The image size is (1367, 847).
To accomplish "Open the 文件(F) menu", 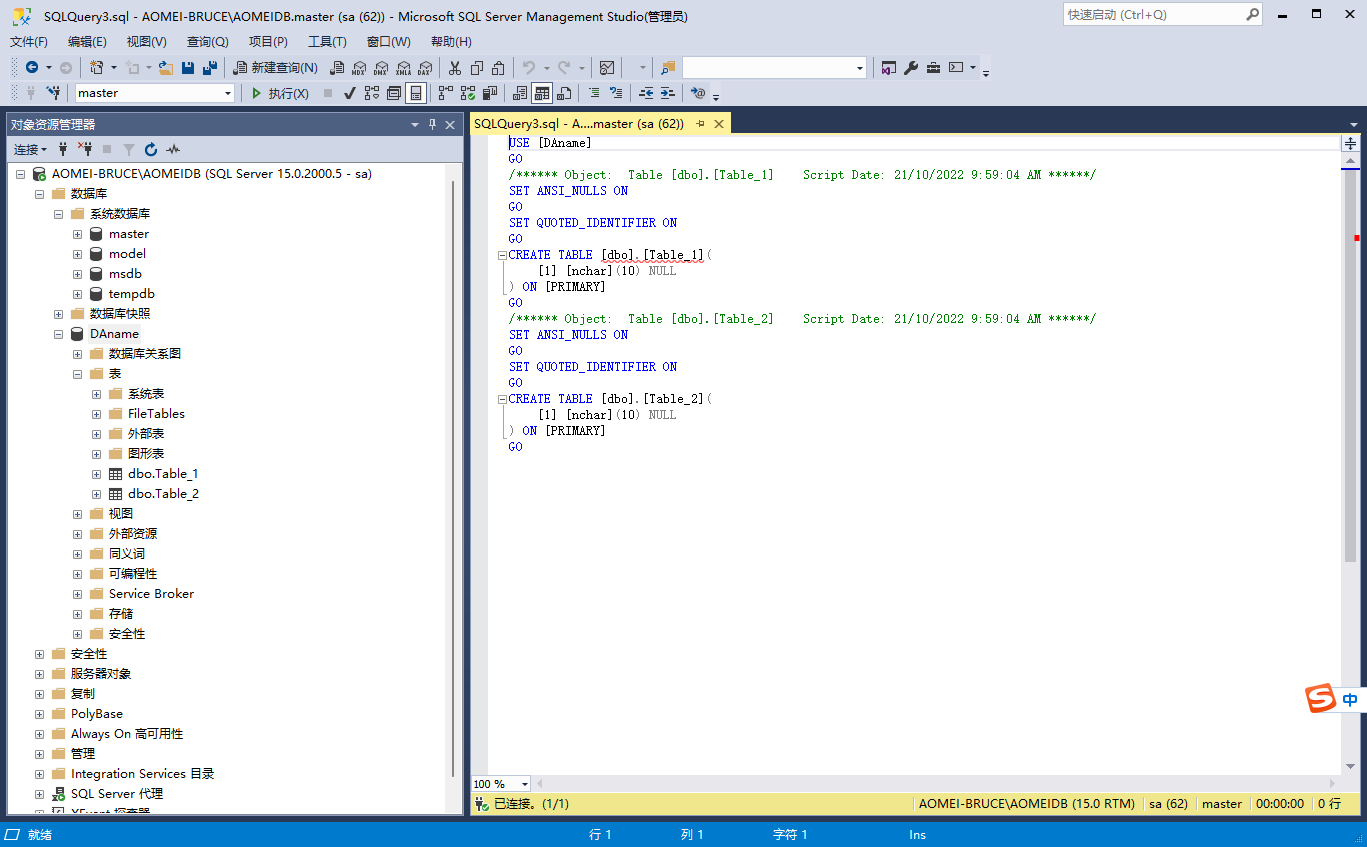I will 29,42.
